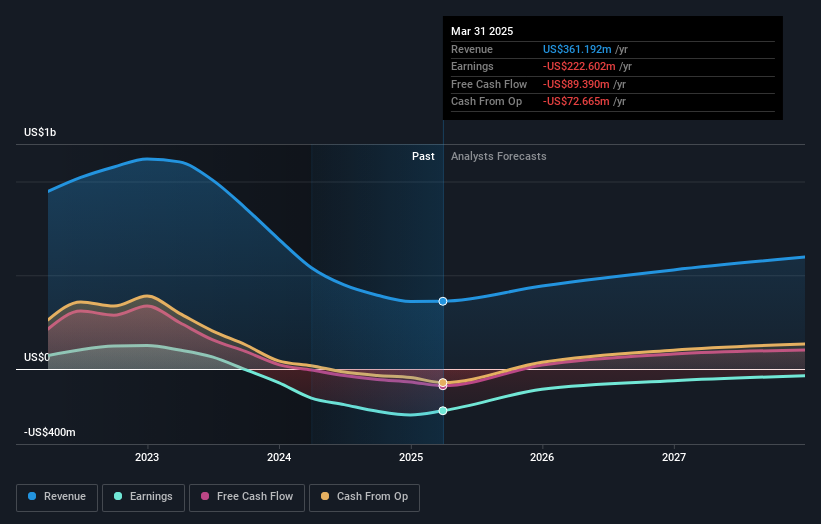Click the 2024 x-axis label
The height and width of the screenshot is (524, 821).
[279, 458]
